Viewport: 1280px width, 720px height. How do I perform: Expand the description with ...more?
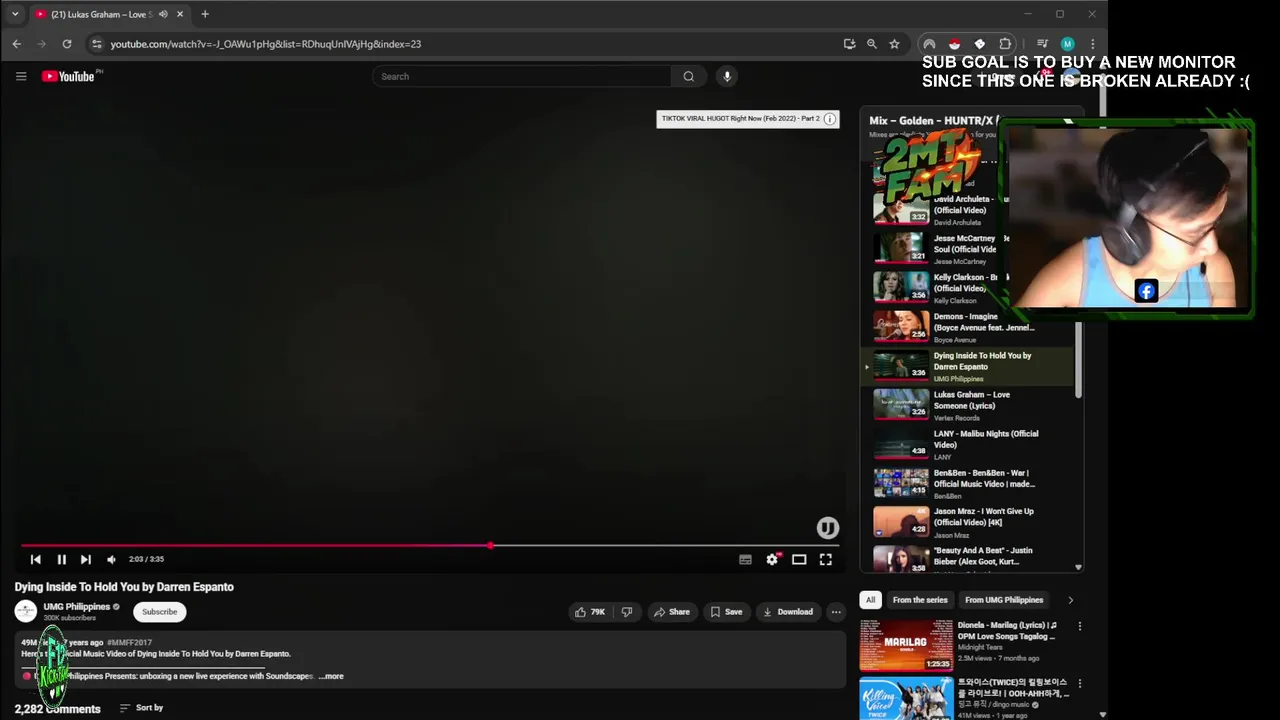point(331,676)
